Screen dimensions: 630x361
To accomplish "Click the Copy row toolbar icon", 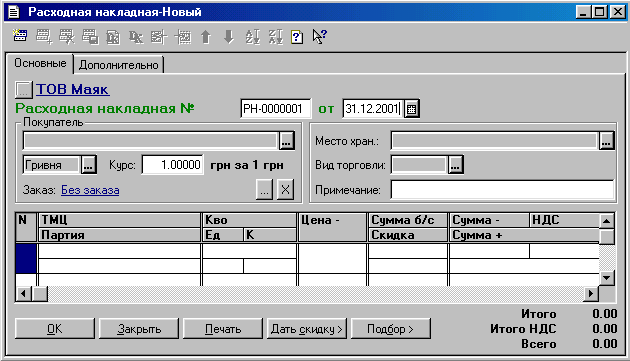I will [90, 37].
